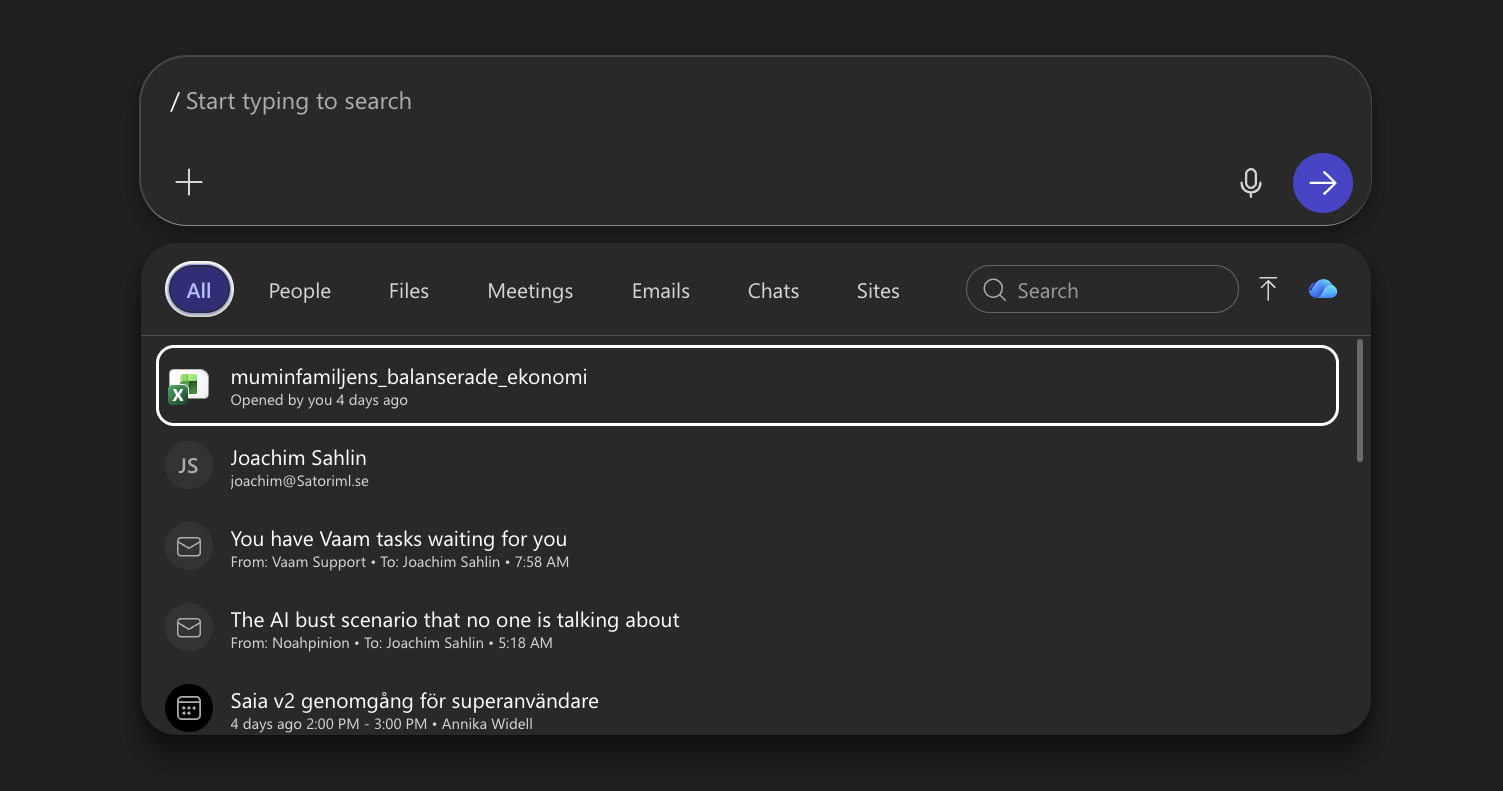Focus the "Start typing to search" field
This screenshot has width=1503, height=791.
[755, 101]
